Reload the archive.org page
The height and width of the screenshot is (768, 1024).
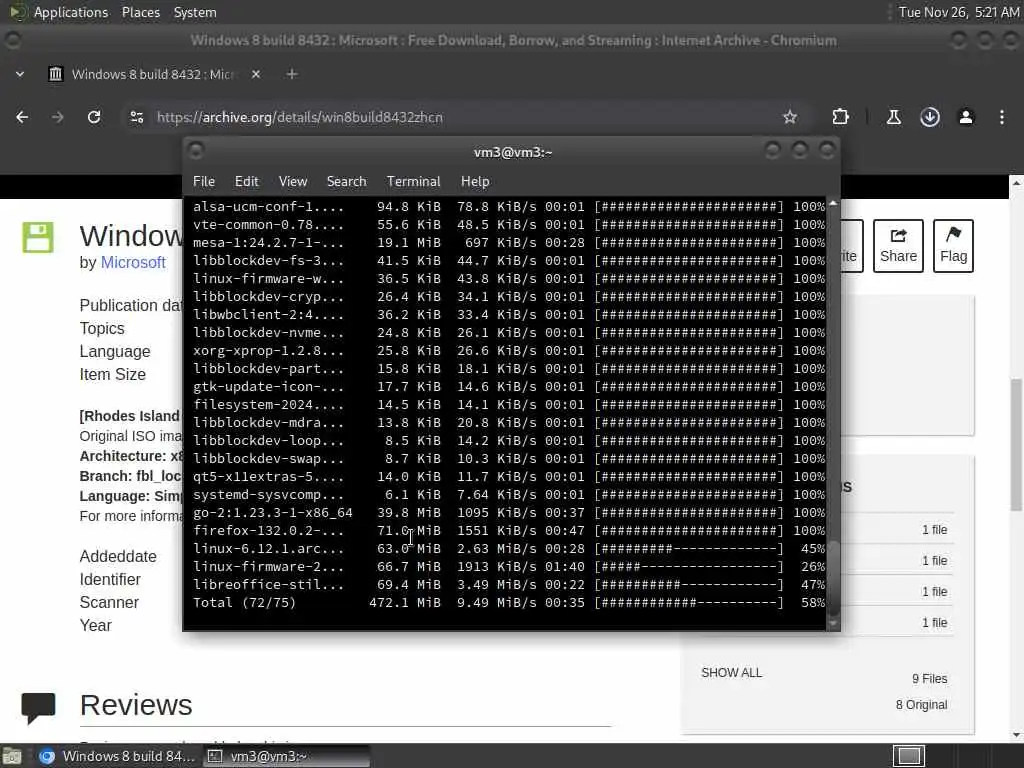pyautogui.click(x=94, y=117)
